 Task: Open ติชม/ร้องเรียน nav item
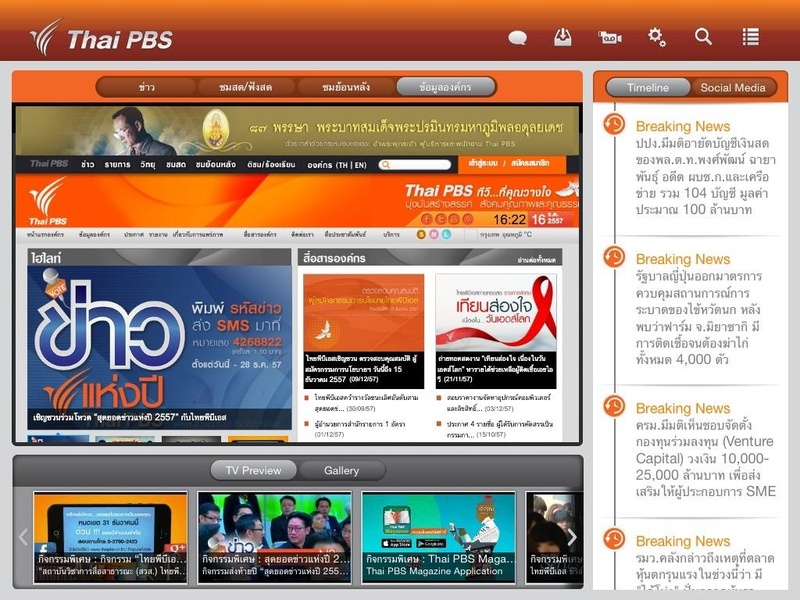[271, 164]
